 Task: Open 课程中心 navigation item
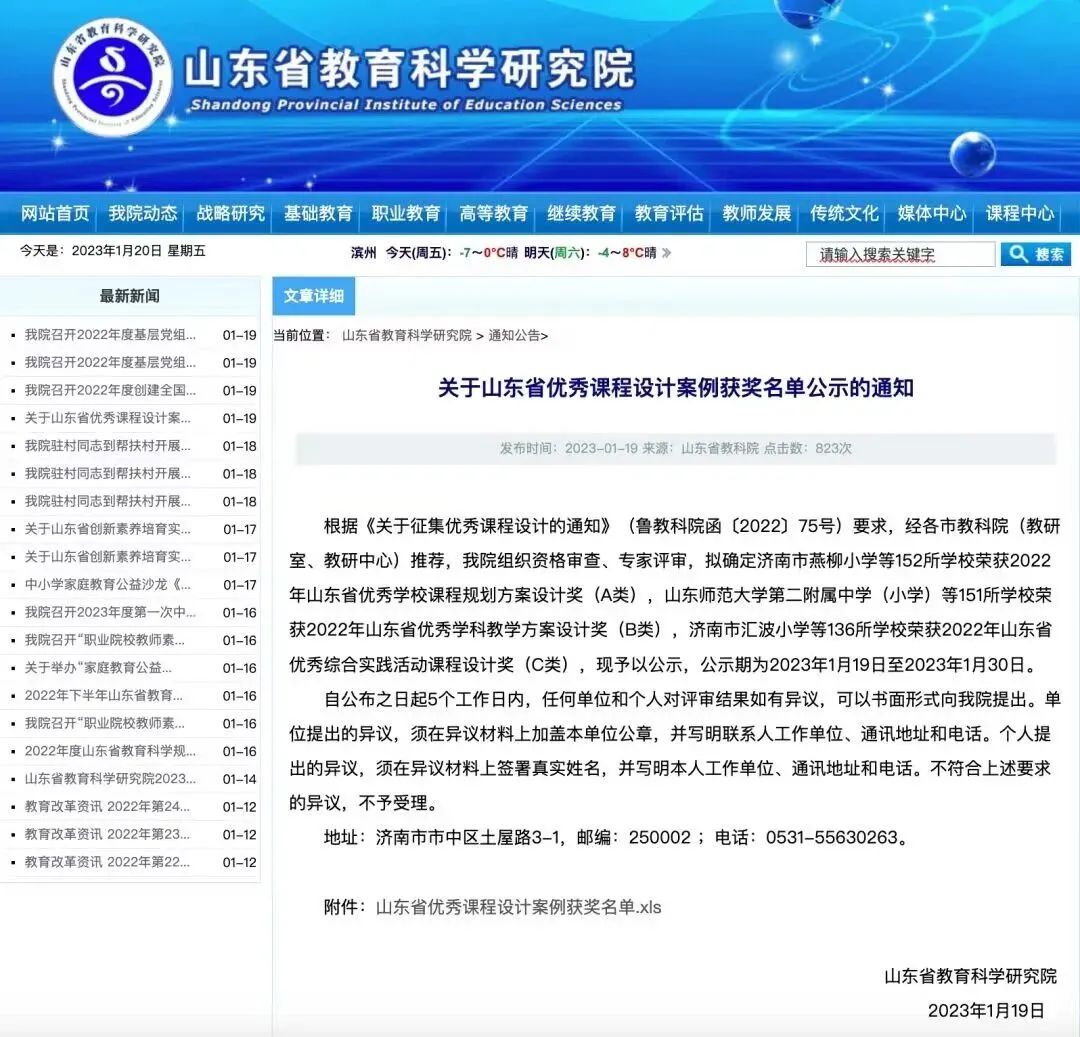click(x=1020, y=213)
